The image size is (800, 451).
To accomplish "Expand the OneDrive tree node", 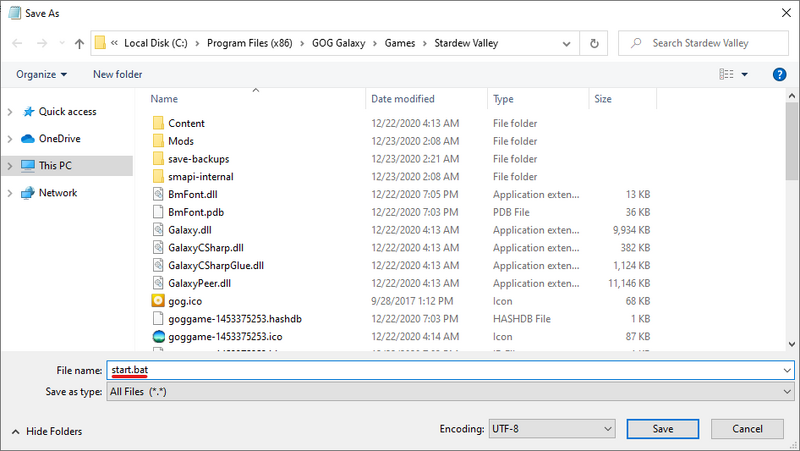I will 10,139.
